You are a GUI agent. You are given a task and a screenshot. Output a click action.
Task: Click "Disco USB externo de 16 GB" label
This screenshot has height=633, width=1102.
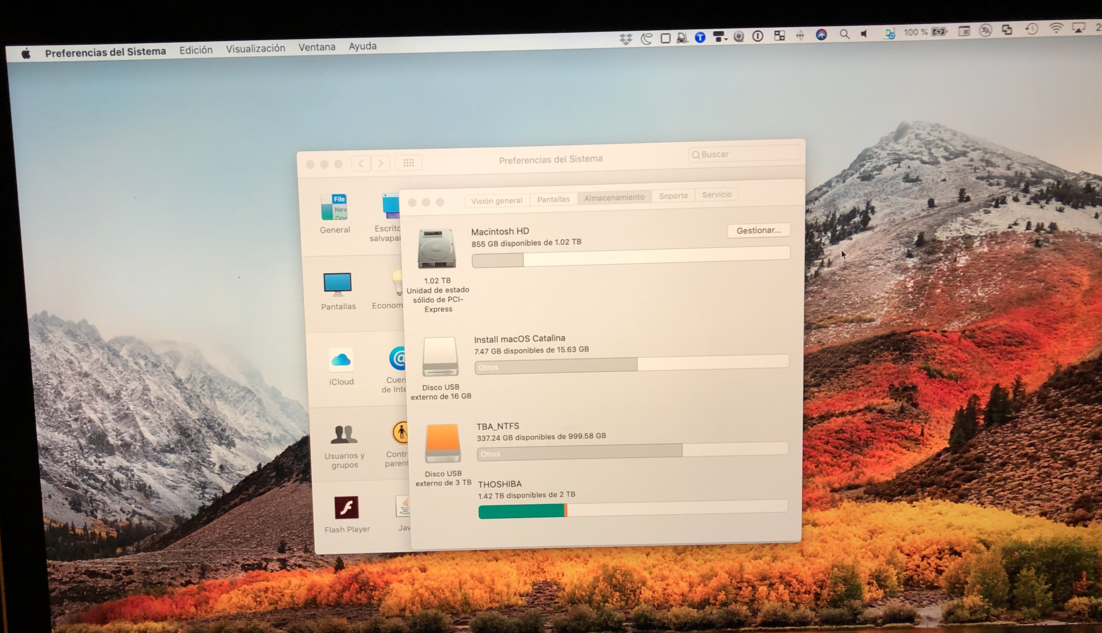441,392
